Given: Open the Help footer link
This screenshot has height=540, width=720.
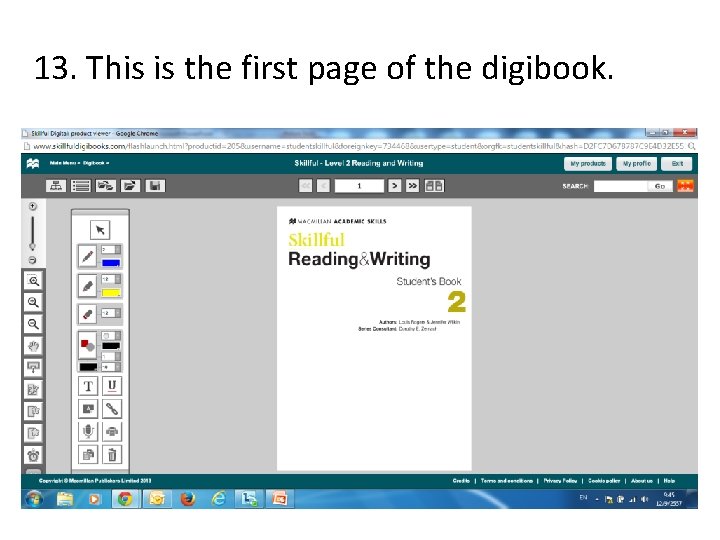Looking at the screenshot, I should click(669, 481).
